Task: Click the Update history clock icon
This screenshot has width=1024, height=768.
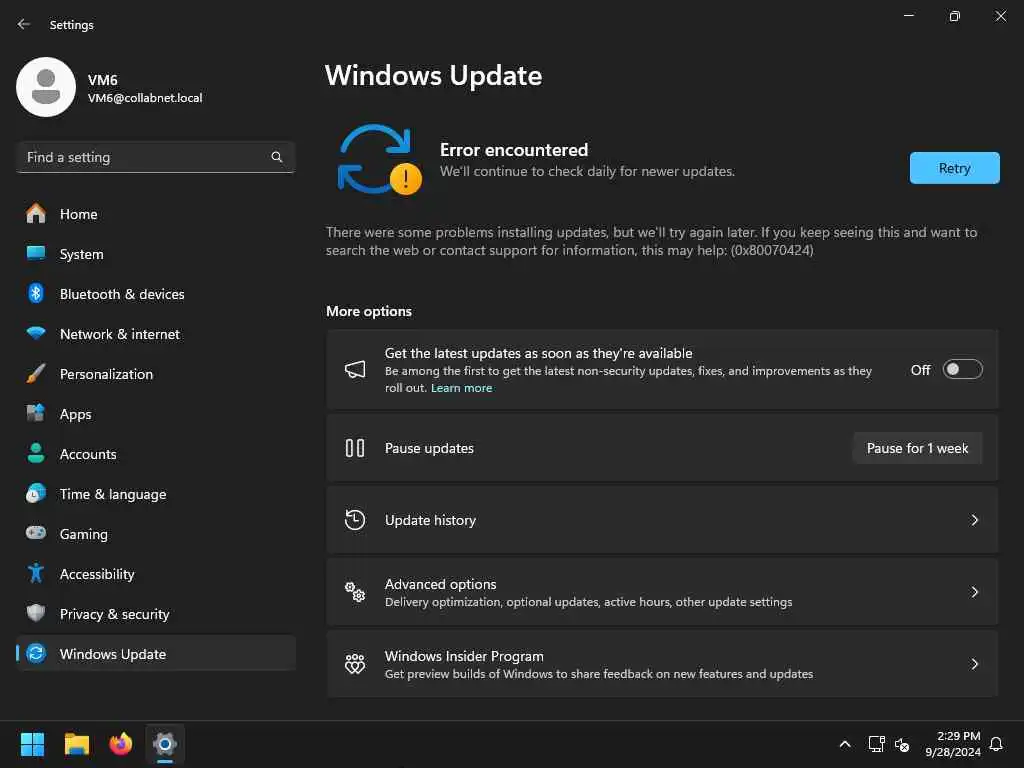Action: 355,520
